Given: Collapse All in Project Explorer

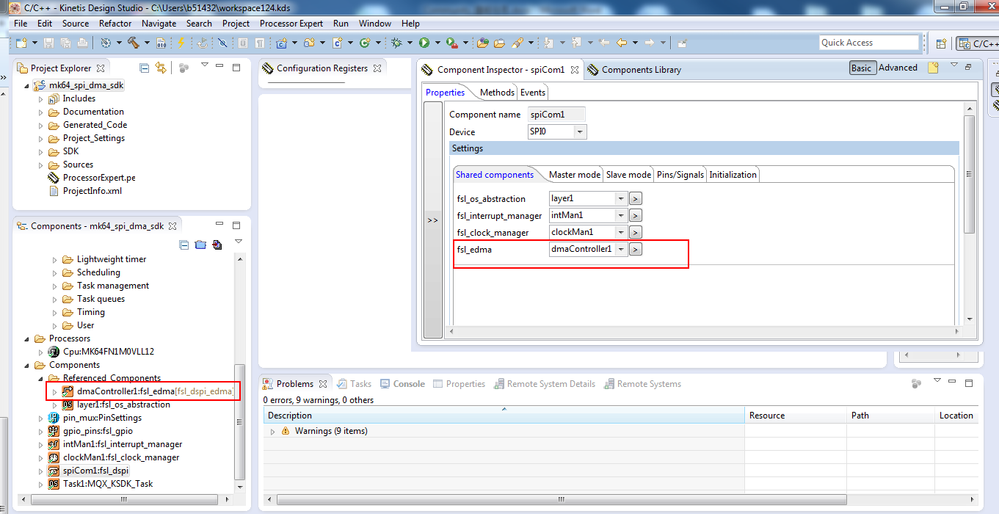Looking at the screenshot, I should tap(145, 68).
